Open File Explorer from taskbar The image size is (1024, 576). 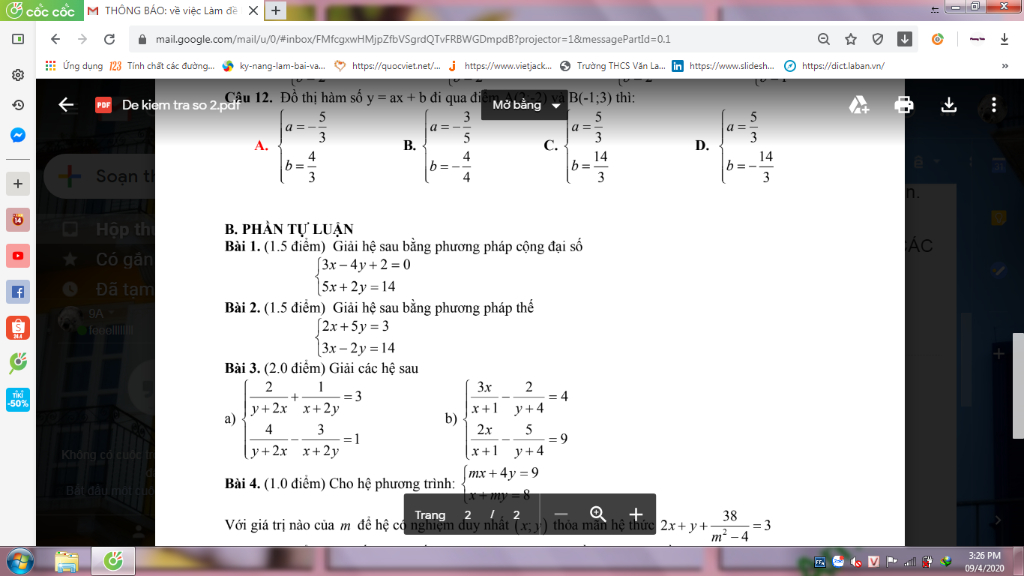(66, 562)
